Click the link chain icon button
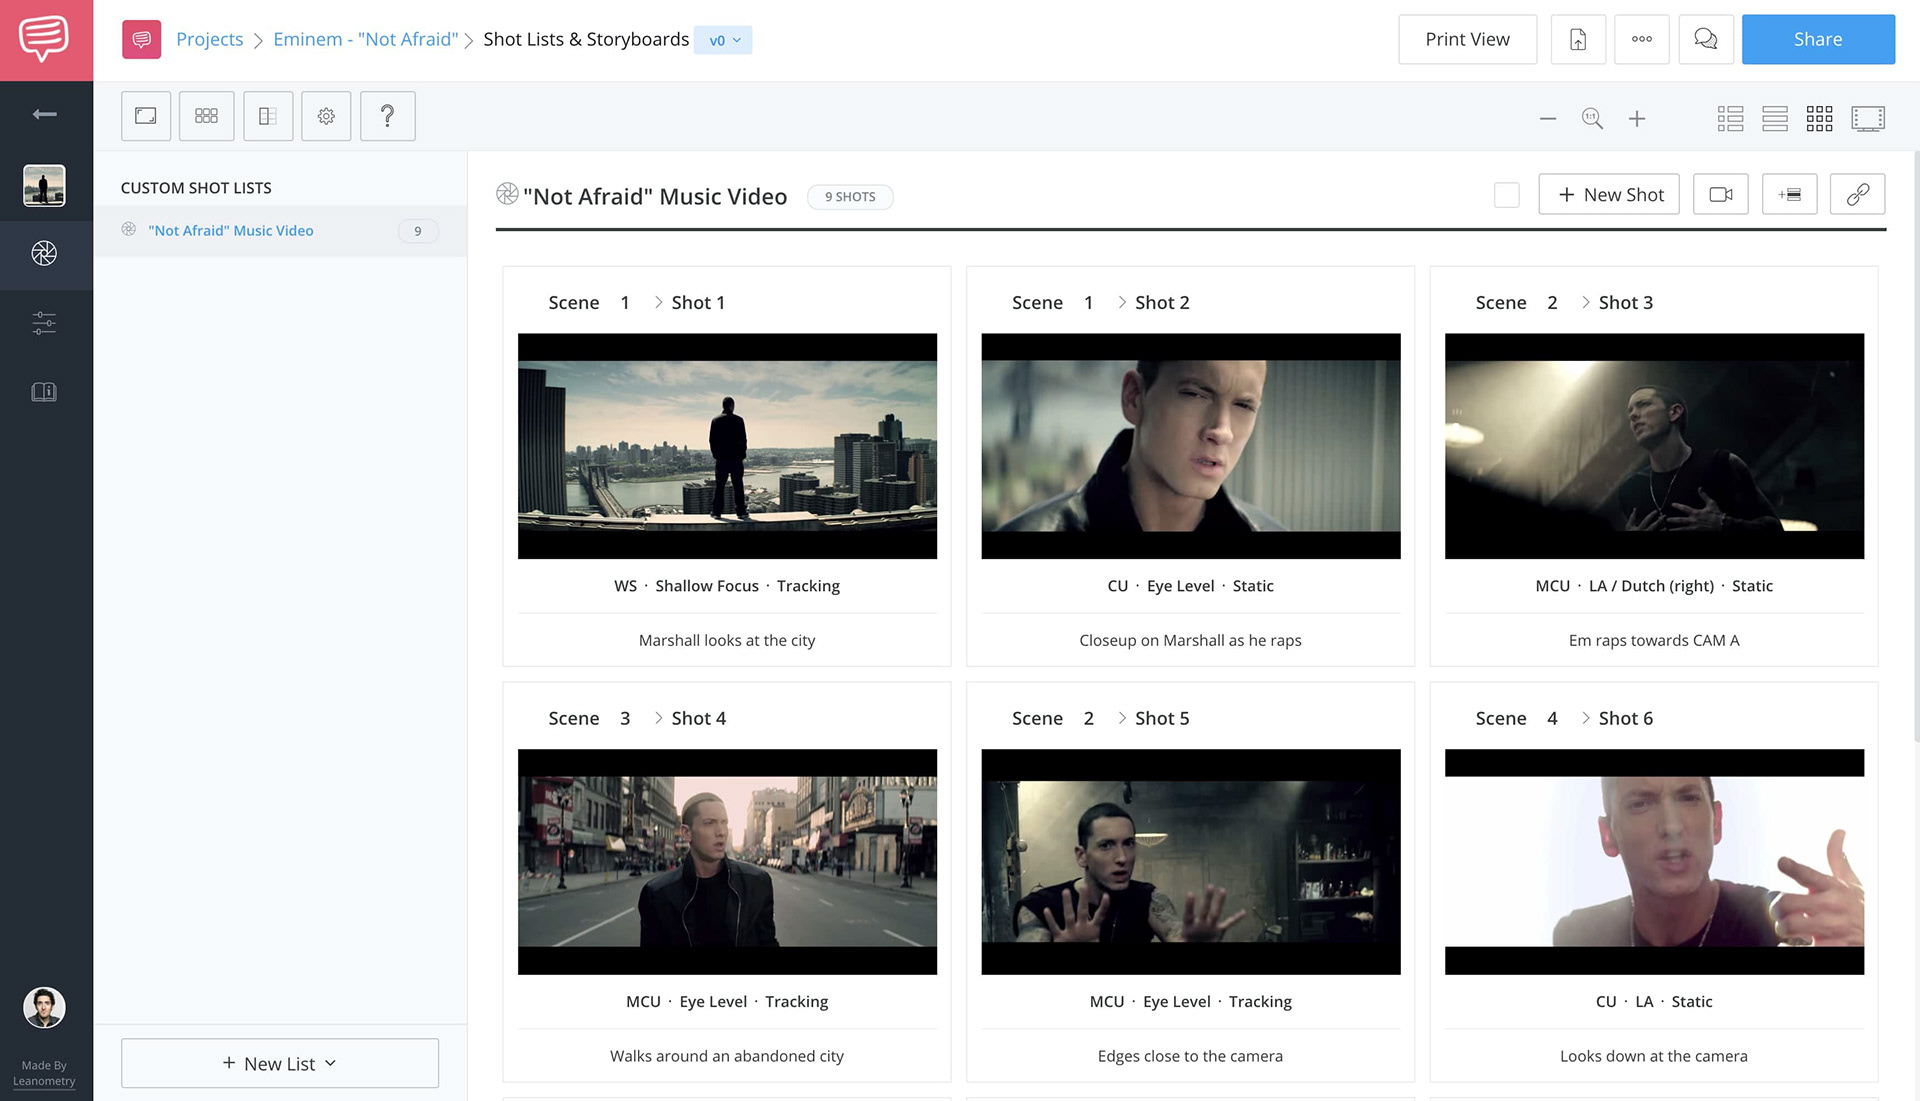This screenshot has width=1920, height=1101. coord(1858,195)
